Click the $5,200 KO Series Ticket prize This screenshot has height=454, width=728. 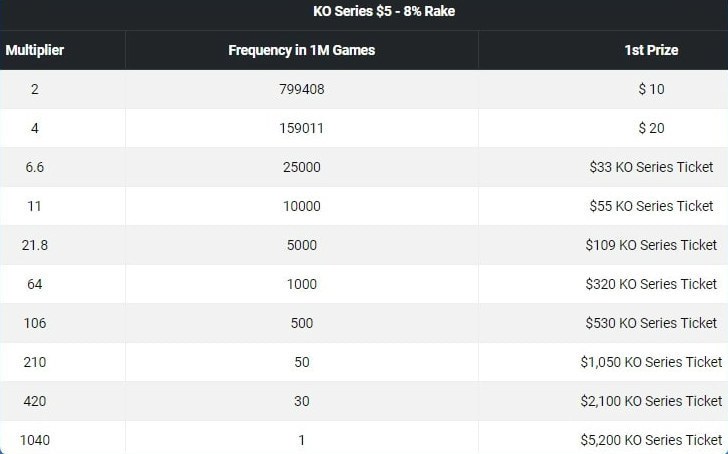click(651, 440)
